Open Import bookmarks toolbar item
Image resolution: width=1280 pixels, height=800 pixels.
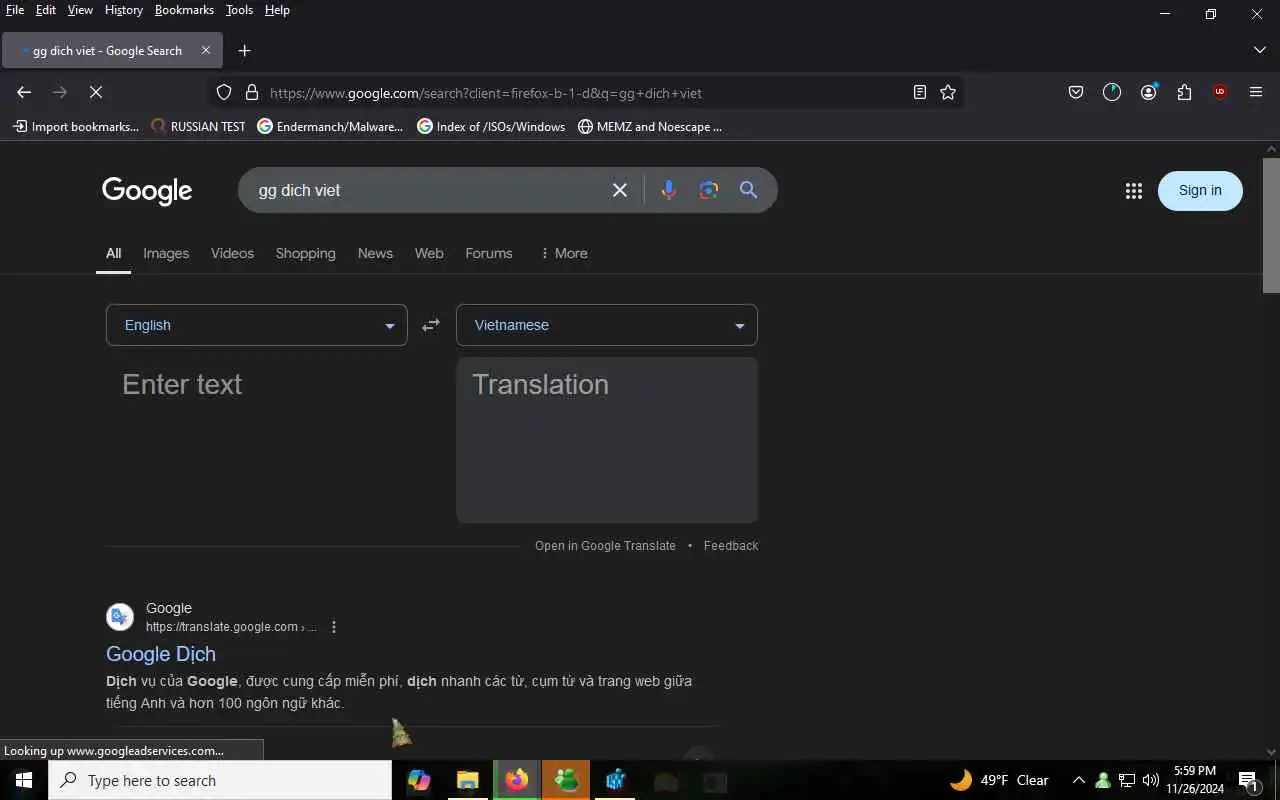pos(76,127)
